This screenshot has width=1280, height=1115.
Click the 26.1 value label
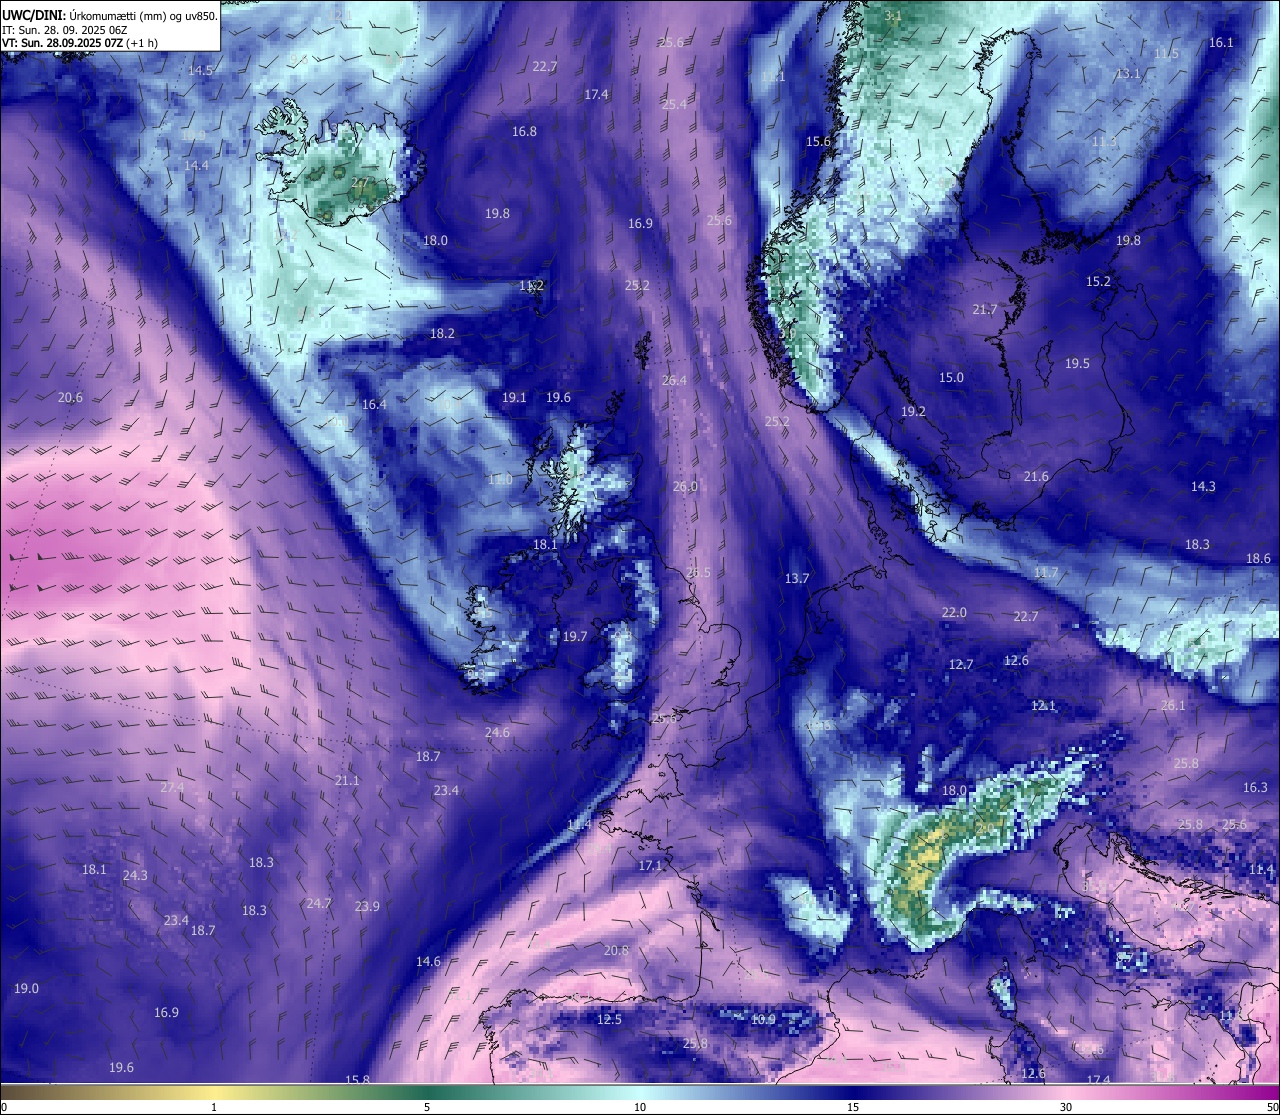[x=1173, y=705]
